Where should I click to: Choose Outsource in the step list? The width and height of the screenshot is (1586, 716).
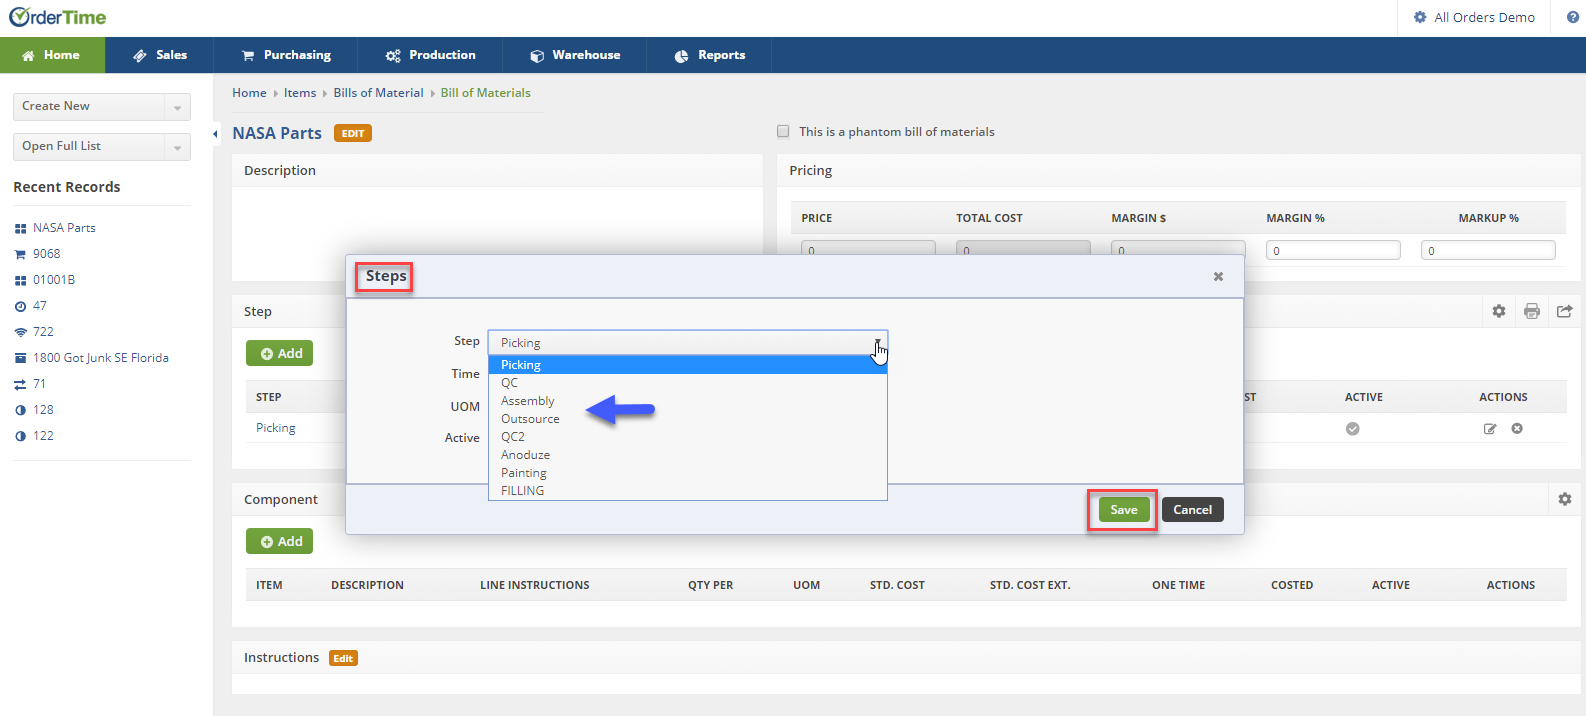pyautogui.click(x=687, y=419)
